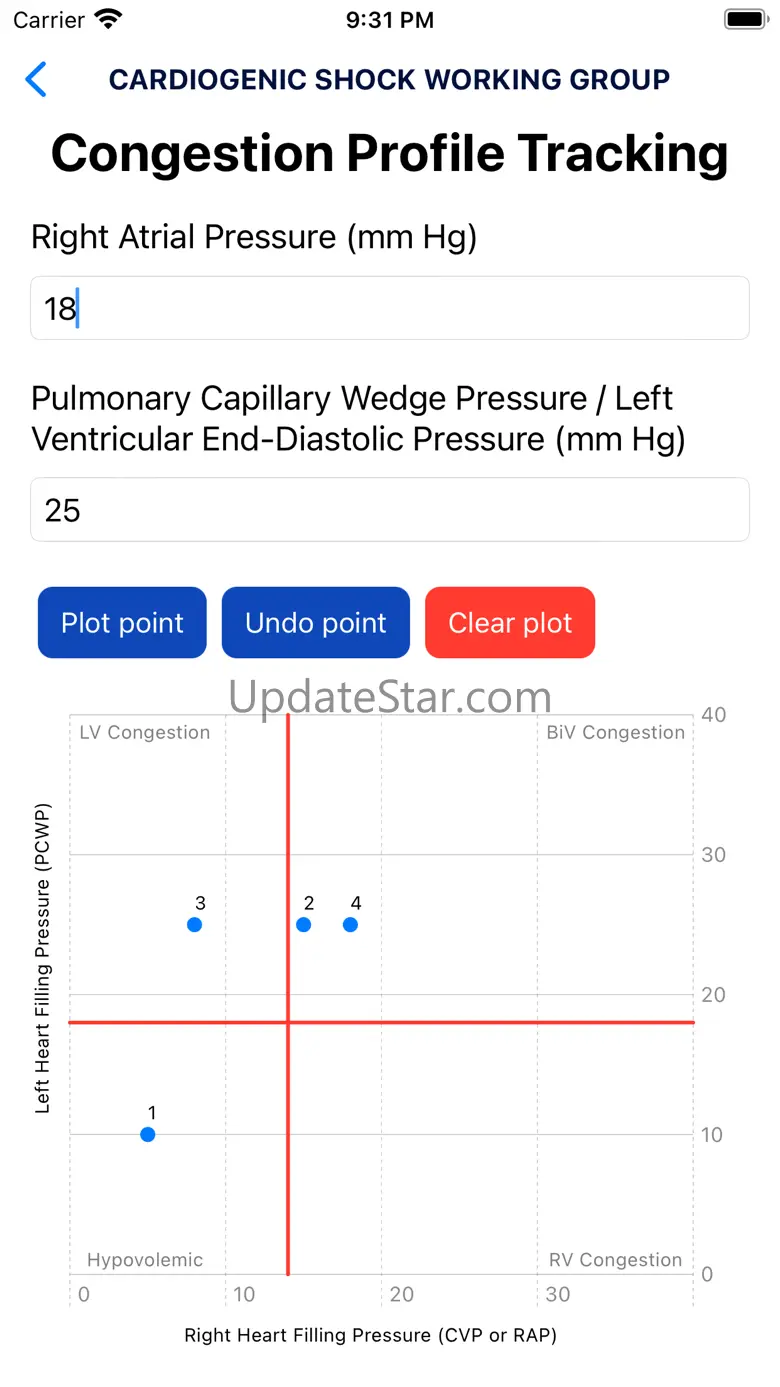Select data point 4 on the plot
Viewport: 780px width, 1387px height.
pos(350,924)
